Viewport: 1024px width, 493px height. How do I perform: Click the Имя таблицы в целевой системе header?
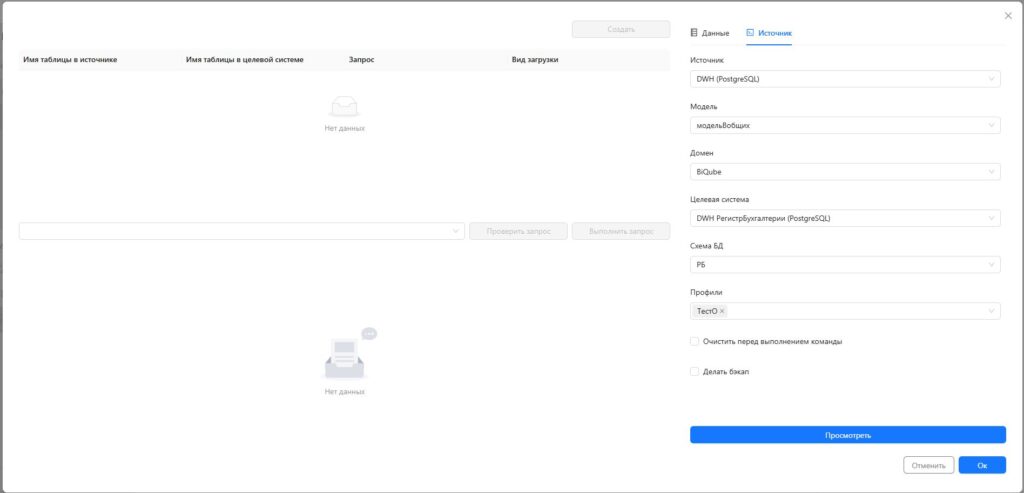pos(245,59)
